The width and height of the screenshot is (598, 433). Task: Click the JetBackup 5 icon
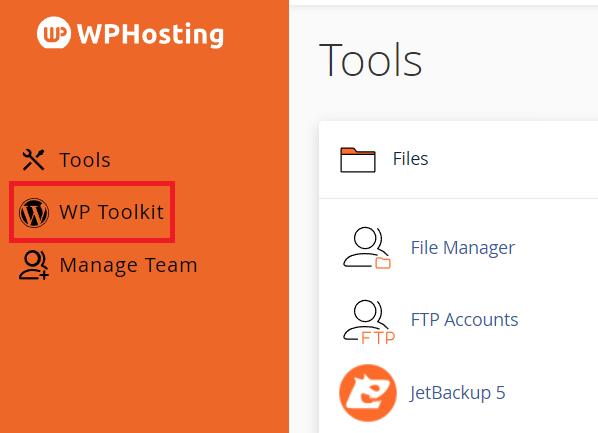pyautogui.click(x=368, y=393)
